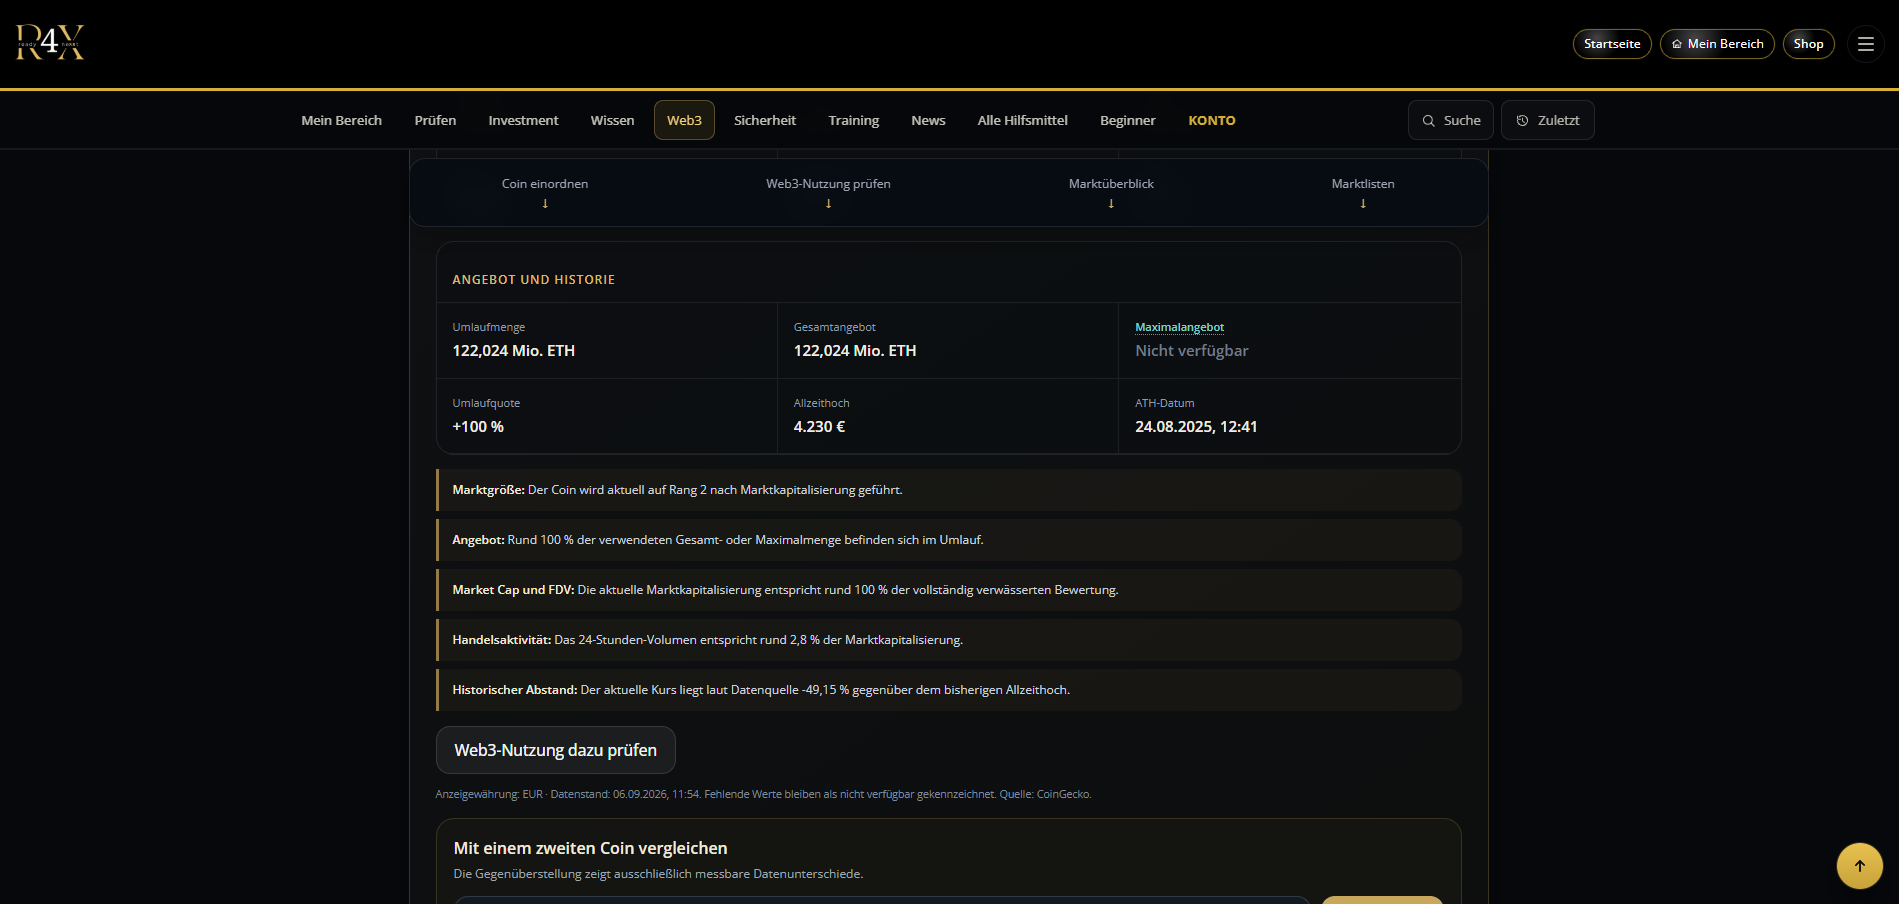Viewport: 1899px width, 904px height.
Task: Click the Handelsaktivität info row
Action: 949,640
